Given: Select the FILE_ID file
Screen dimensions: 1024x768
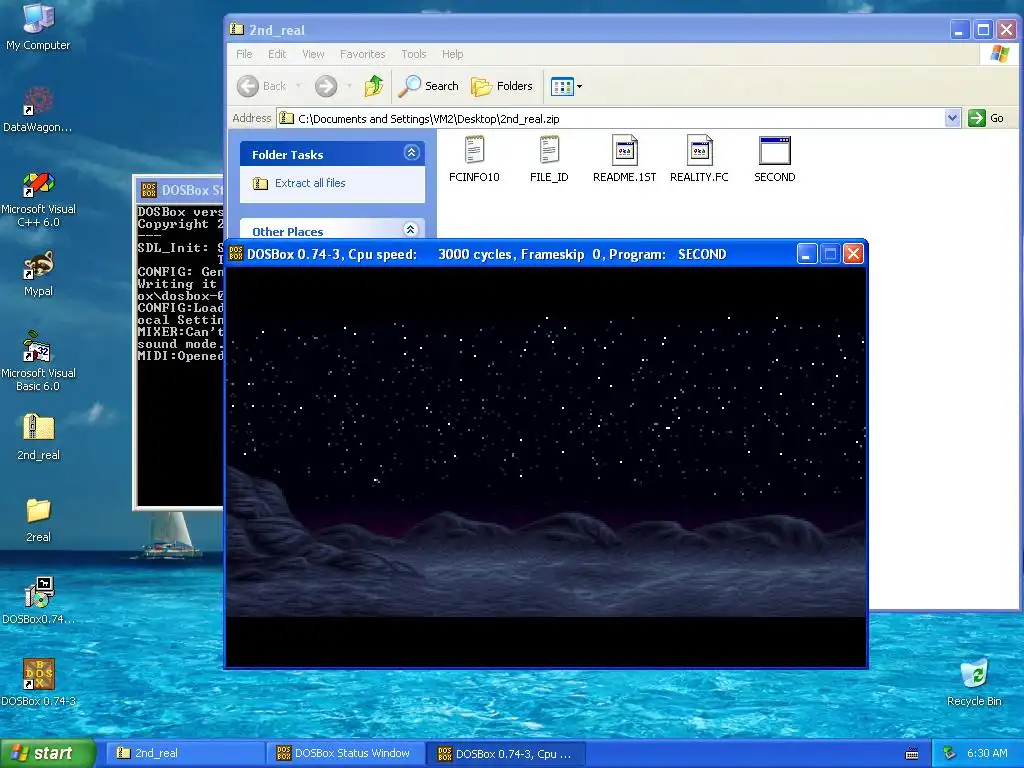Looking at the screenshot, I should pos(549,159).
